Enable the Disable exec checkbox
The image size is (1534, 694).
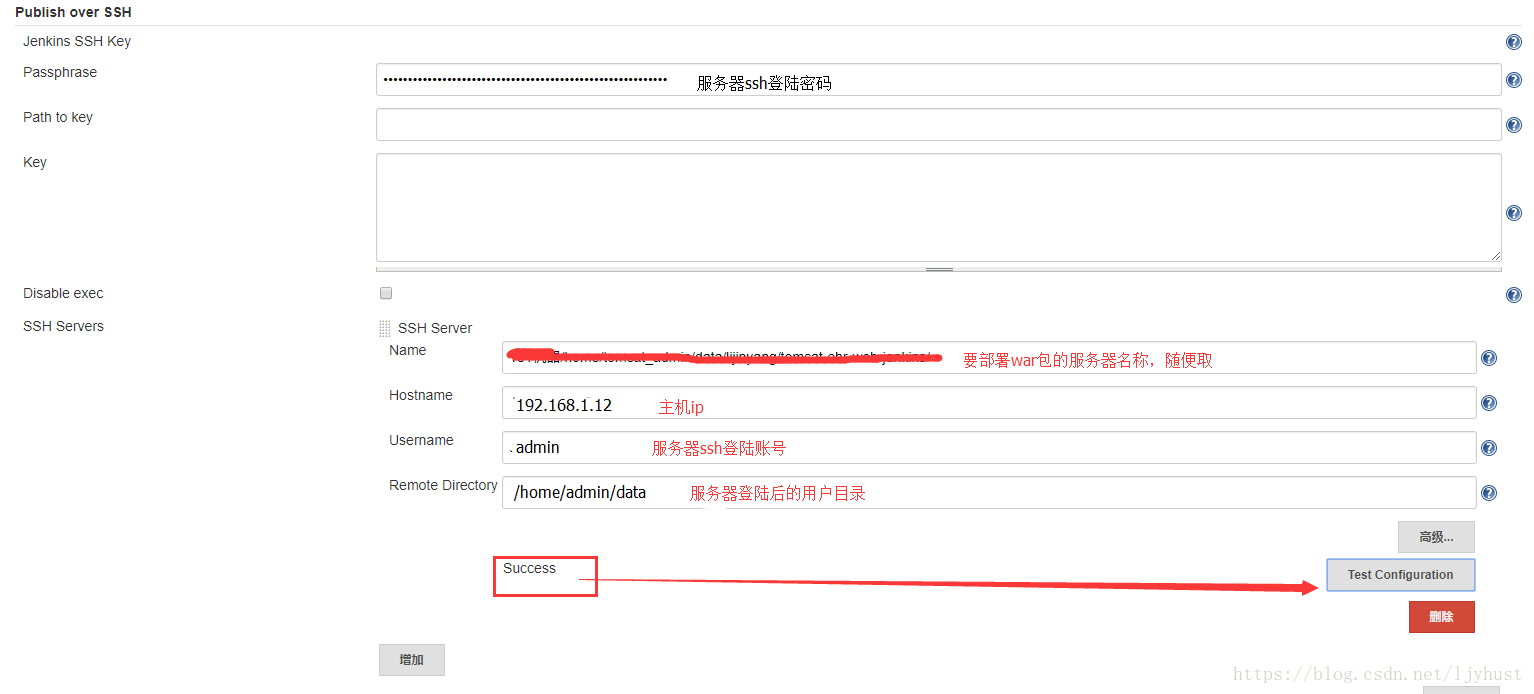(386, 293)
